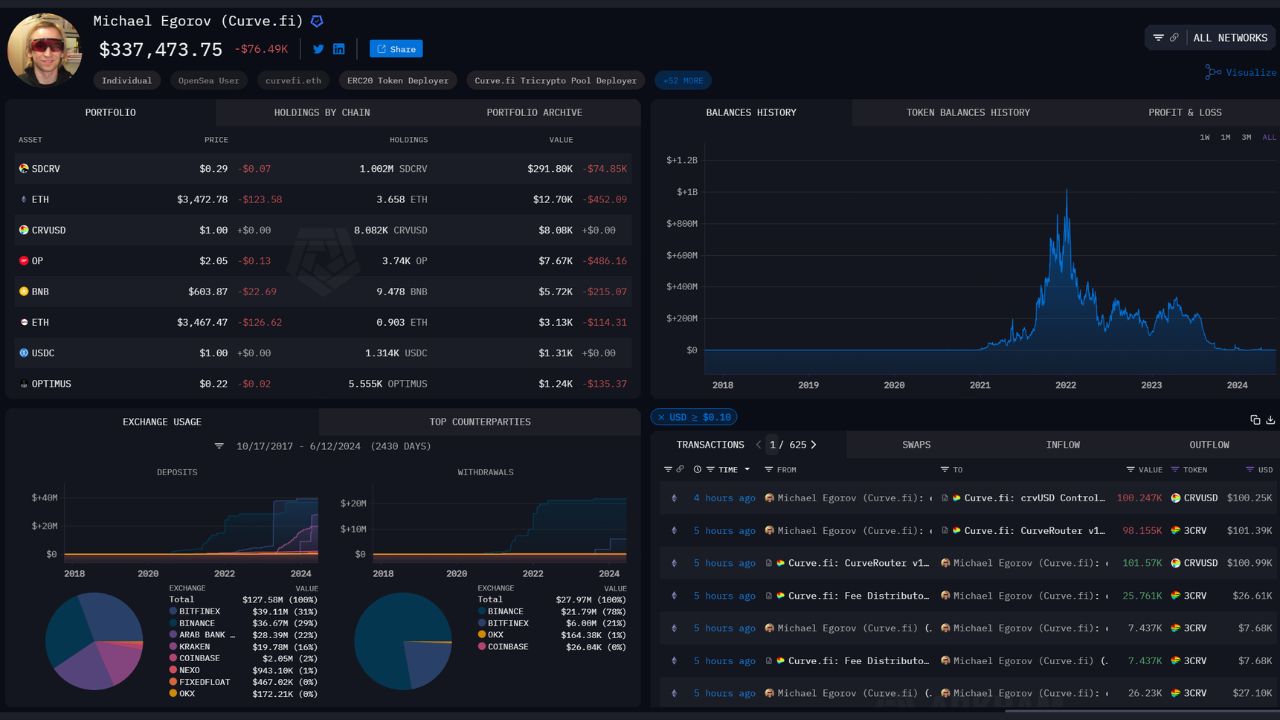Download transactions using the download icon
This screenshot has width=1280, height=720.
click(1271, 420)
